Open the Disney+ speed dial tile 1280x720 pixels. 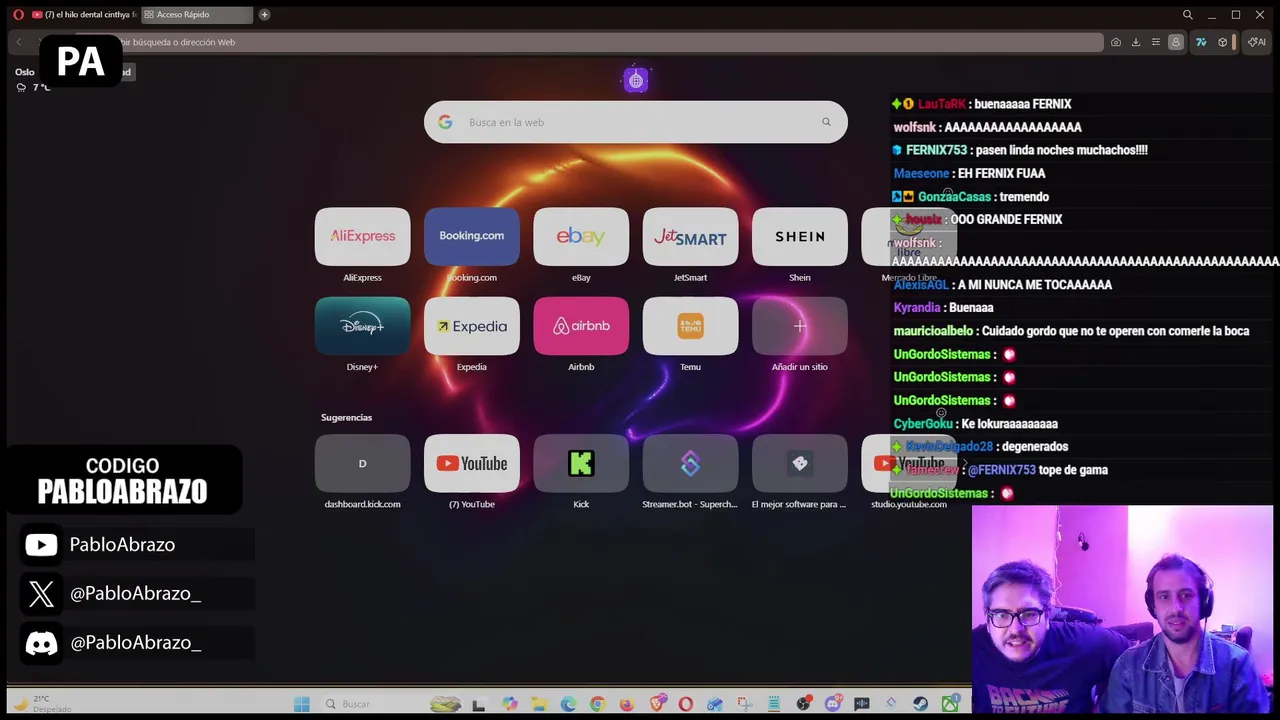(x=362, y=326)
